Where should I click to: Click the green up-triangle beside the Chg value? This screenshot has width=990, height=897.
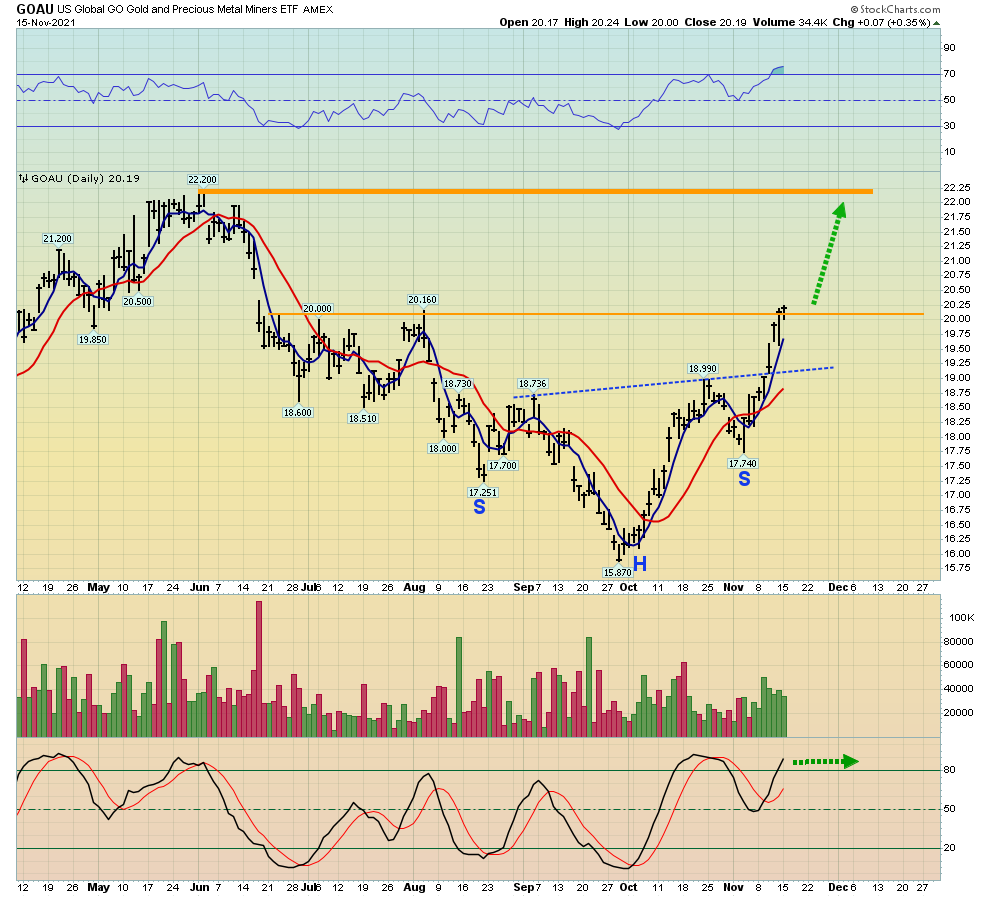(x=936, y=23)
